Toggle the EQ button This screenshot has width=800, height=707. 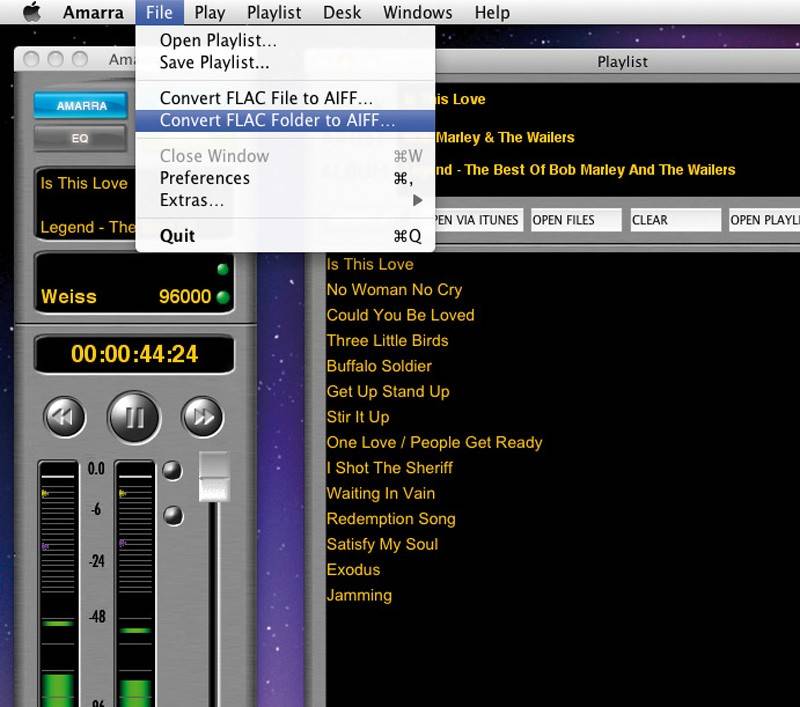(x=81, y=138)
